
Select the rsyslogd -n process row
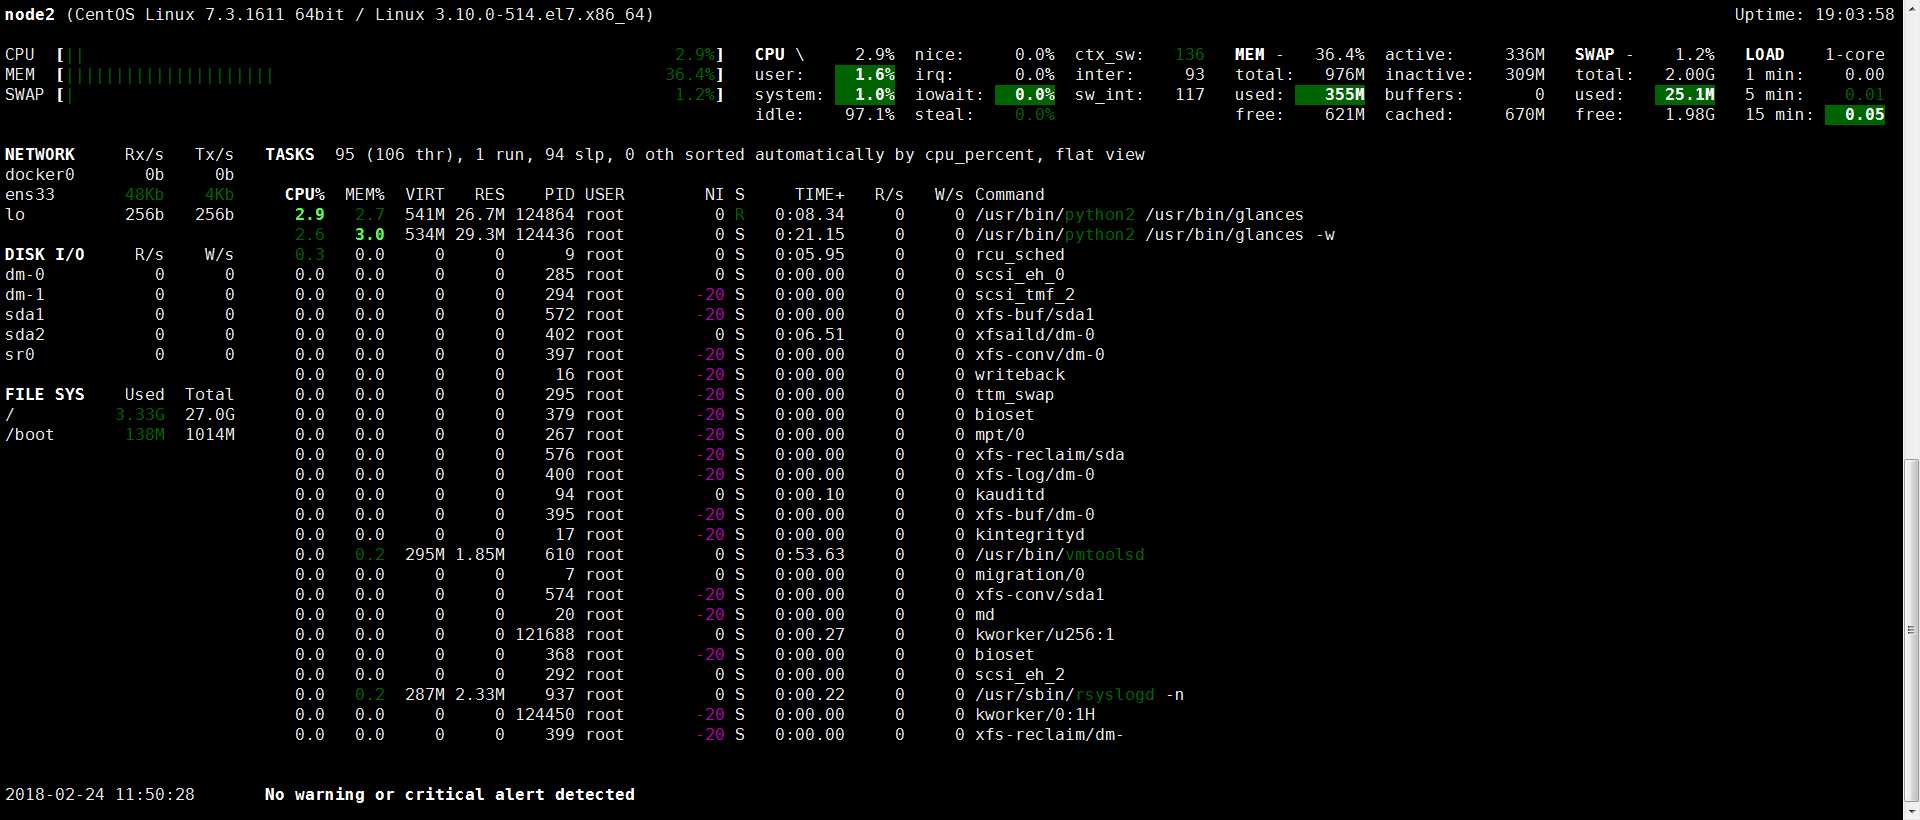(740, 695)
